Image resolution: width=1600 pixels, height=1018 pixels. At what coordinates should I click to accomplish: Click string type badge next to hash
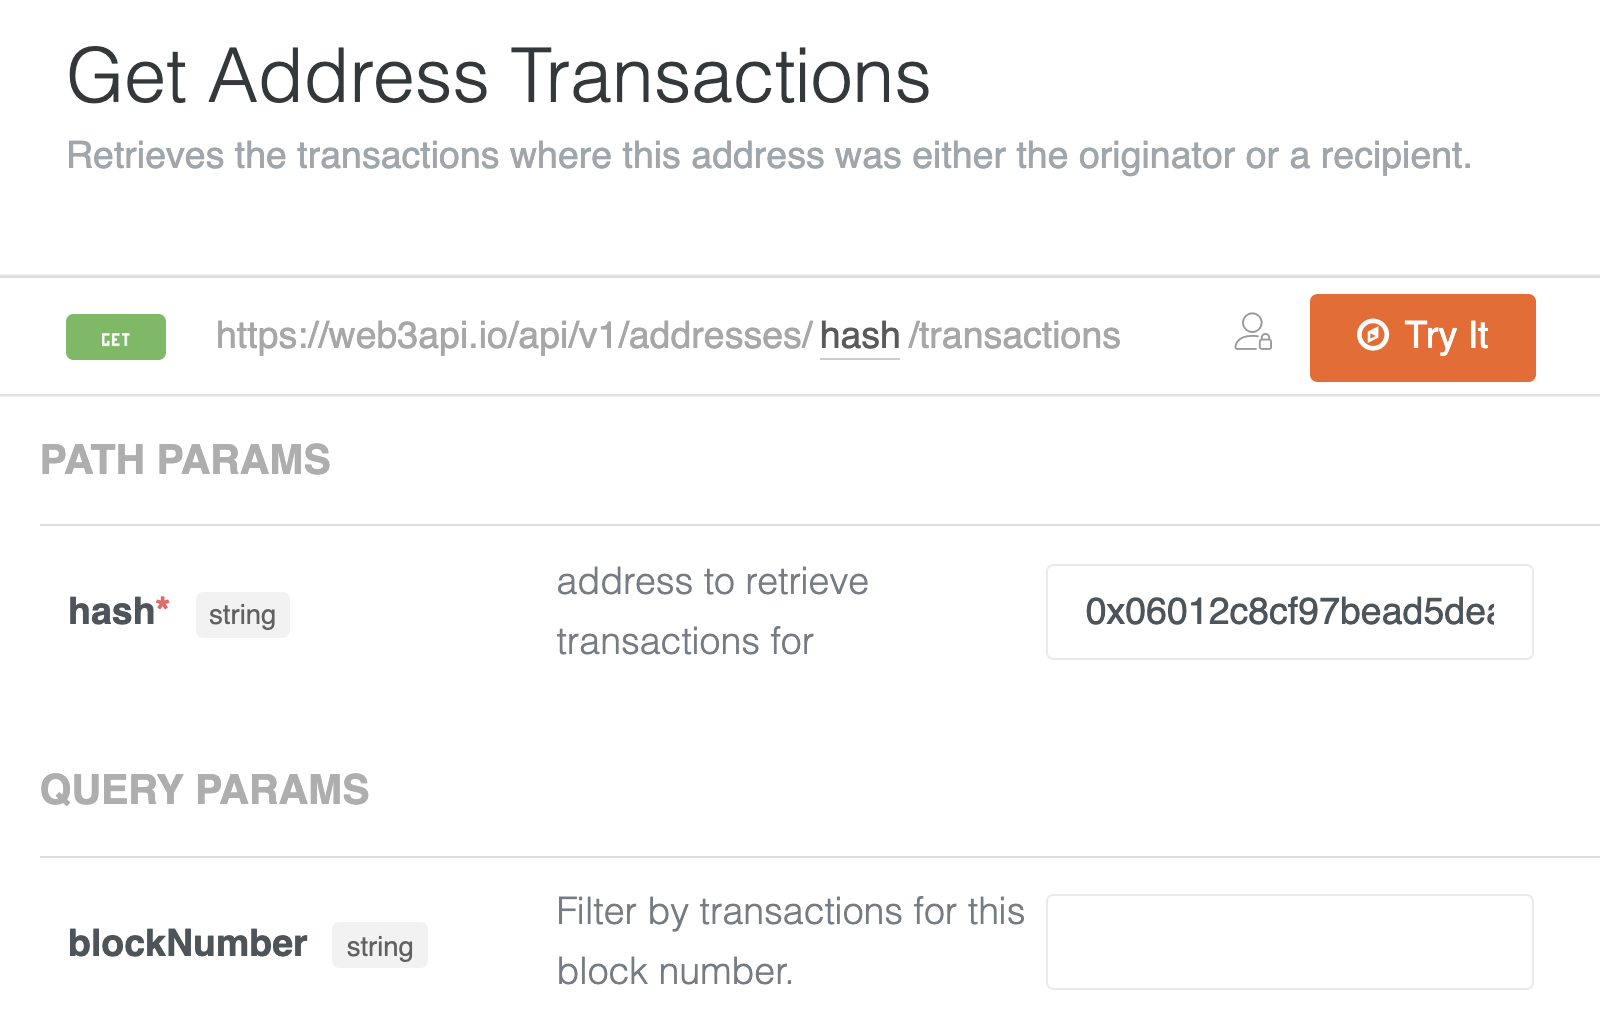coord(242,615)
